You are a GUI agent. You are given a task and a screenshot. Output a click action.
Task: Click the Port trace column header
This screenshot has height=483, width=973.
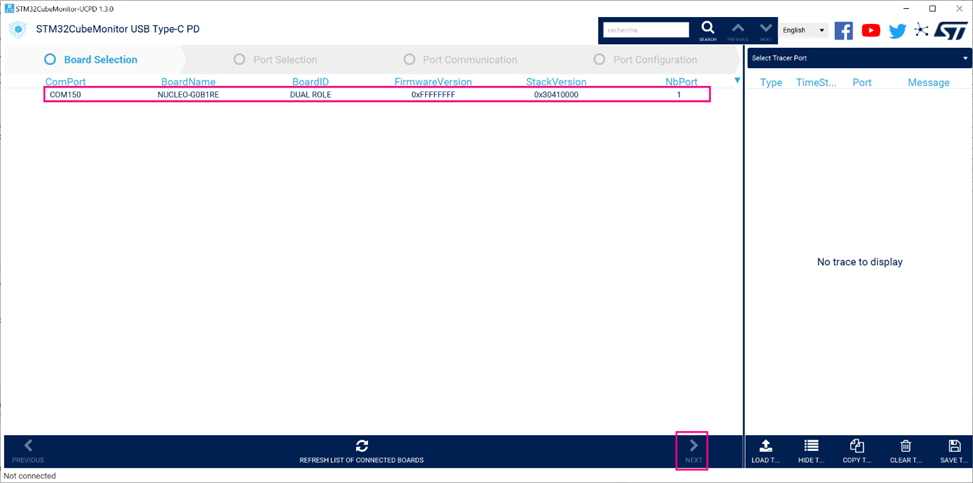pyautogui.click(x=862, y=83)
